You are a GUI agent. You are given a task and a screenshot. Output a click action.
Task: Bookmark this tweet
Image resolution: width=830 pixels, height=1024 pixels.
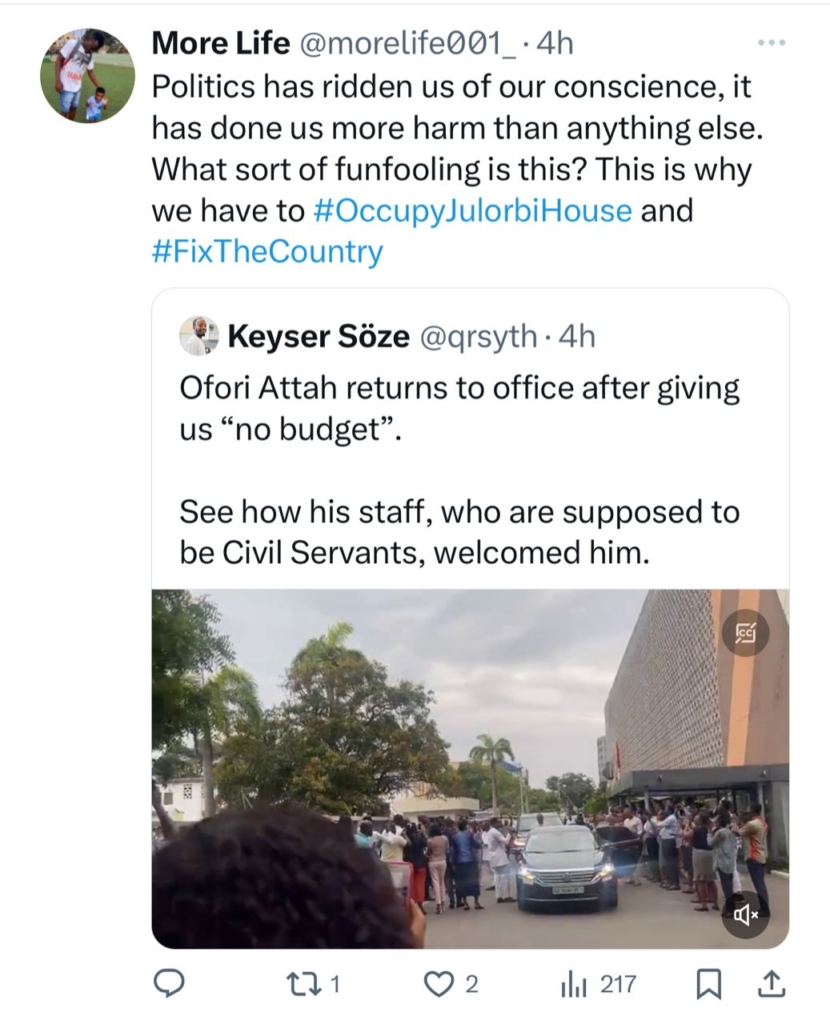709,984
